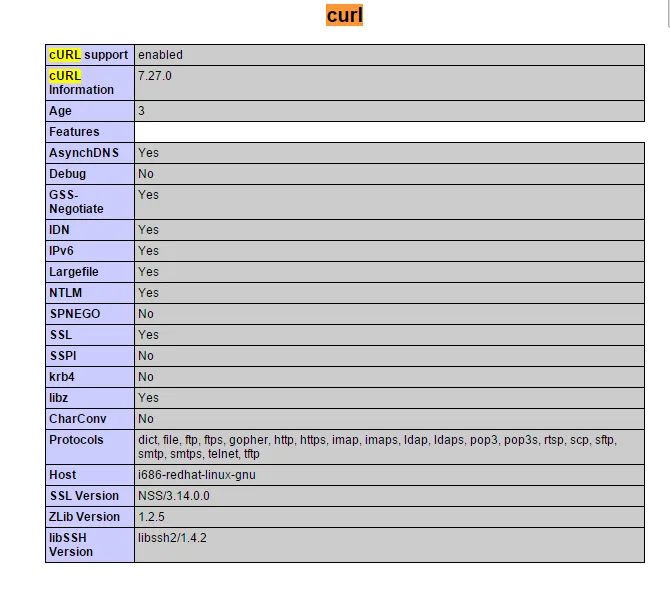This screenshot has height=590, width=670.
Task: Click the 'SSL Version' label
Action: (x=84, y=496)
